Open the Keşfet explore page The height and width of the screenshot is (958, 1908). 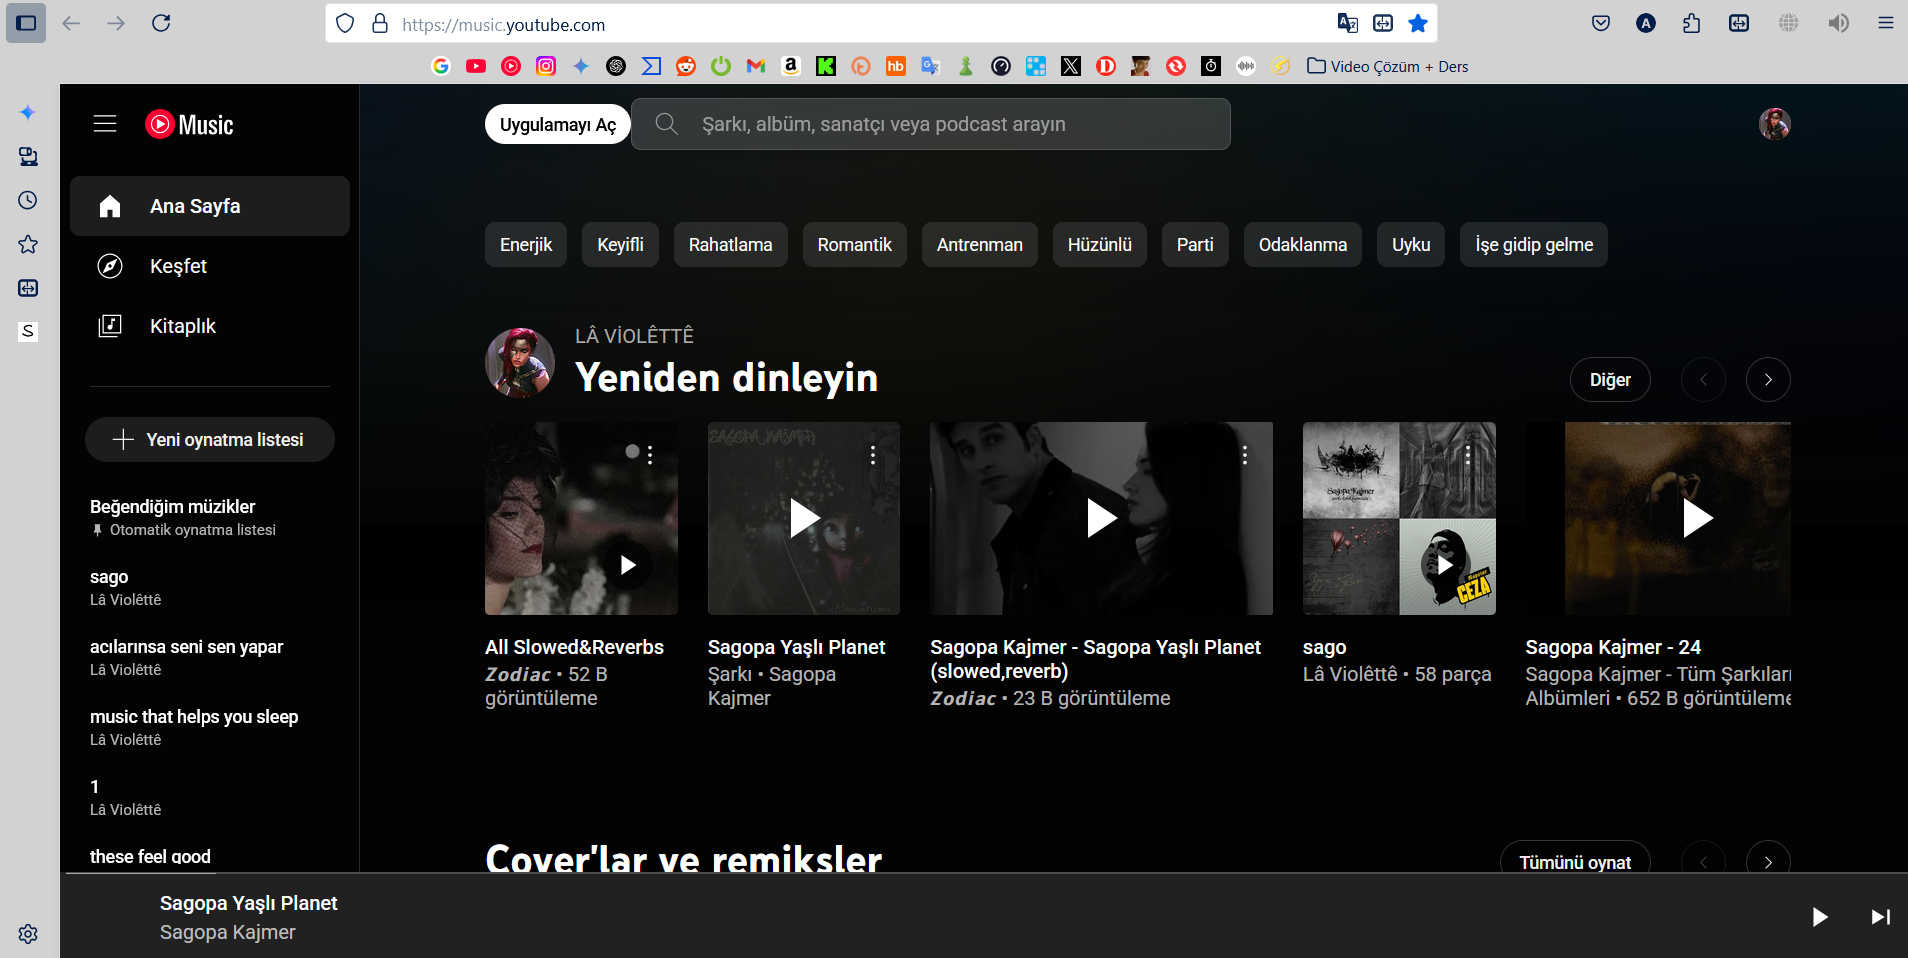point(178,266)
